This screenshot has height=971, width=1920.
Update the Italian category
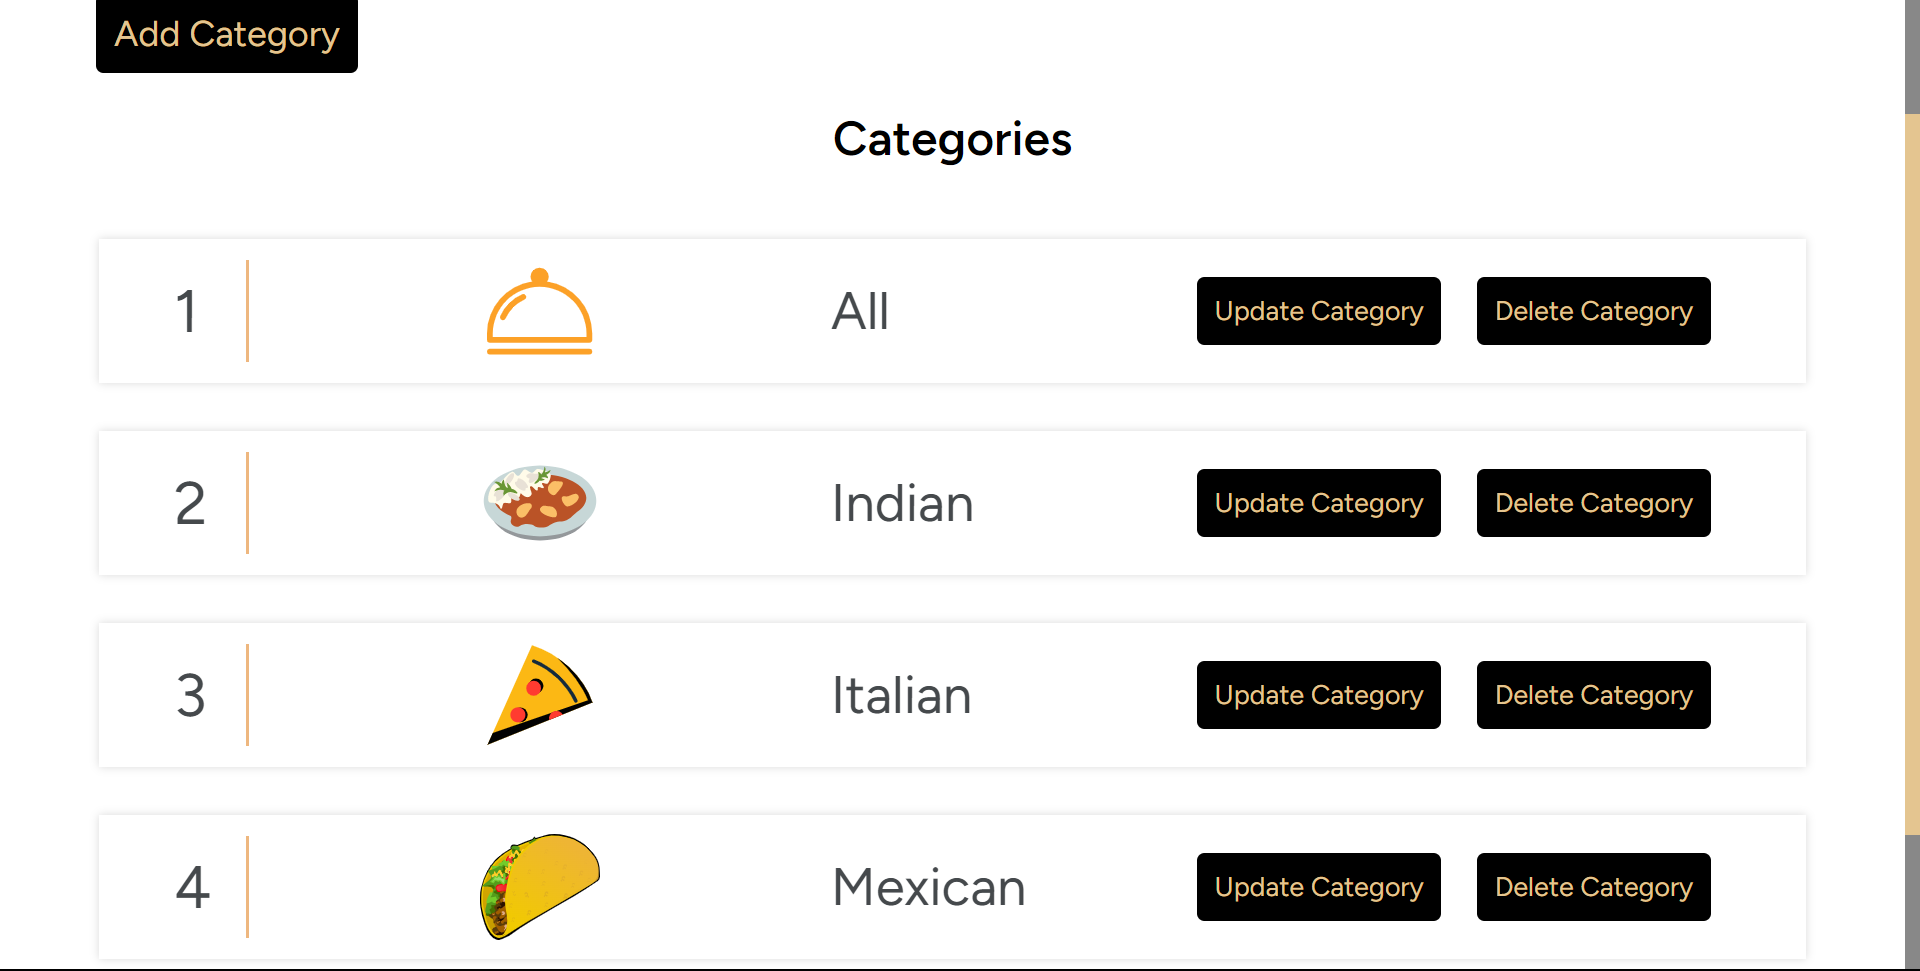coord(1318,695)
